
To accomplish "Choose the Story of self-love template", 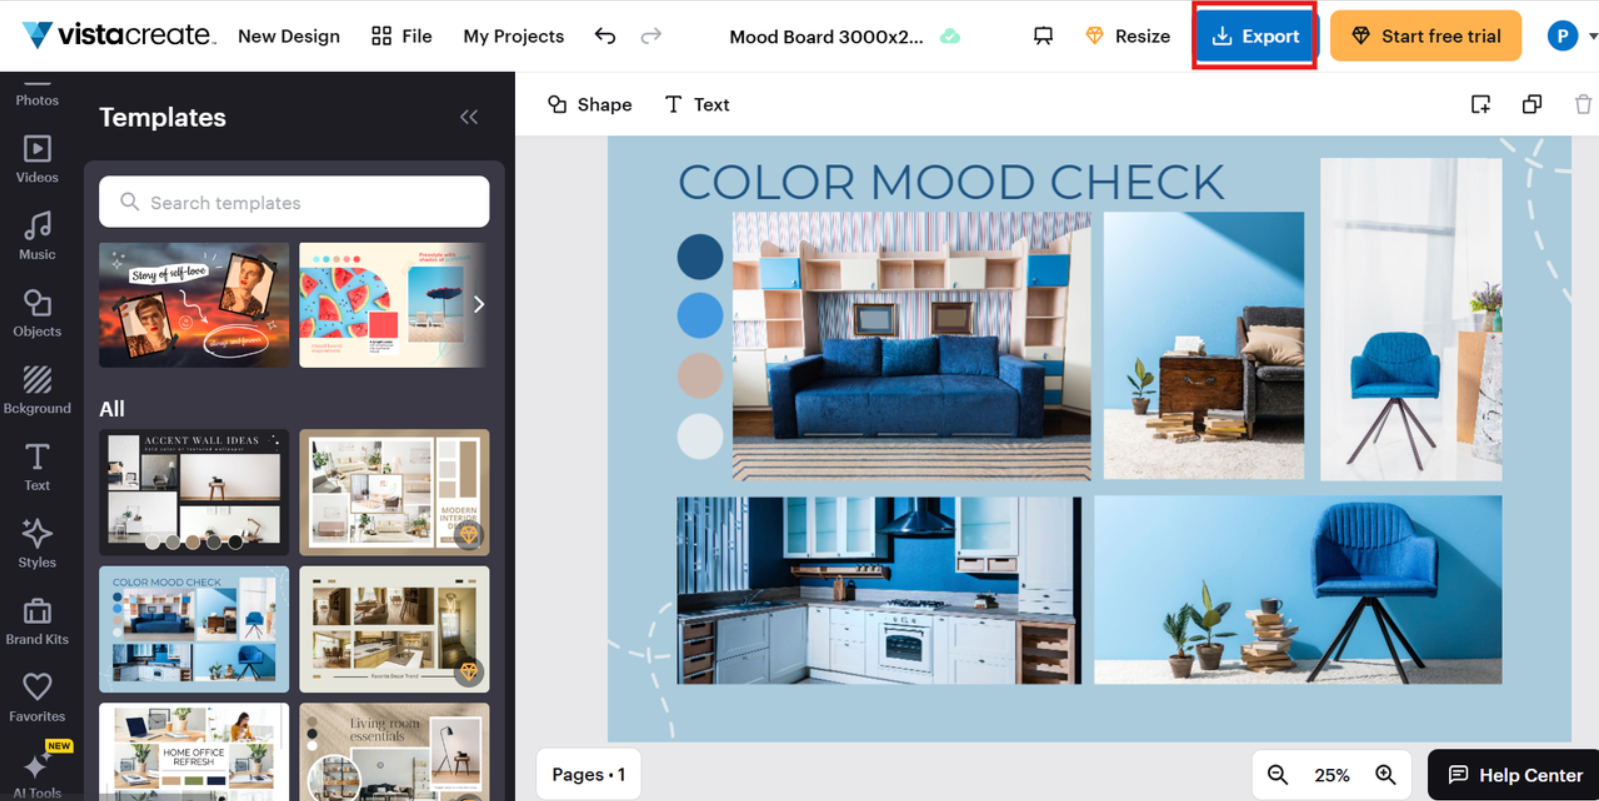I will coord(194,305).
